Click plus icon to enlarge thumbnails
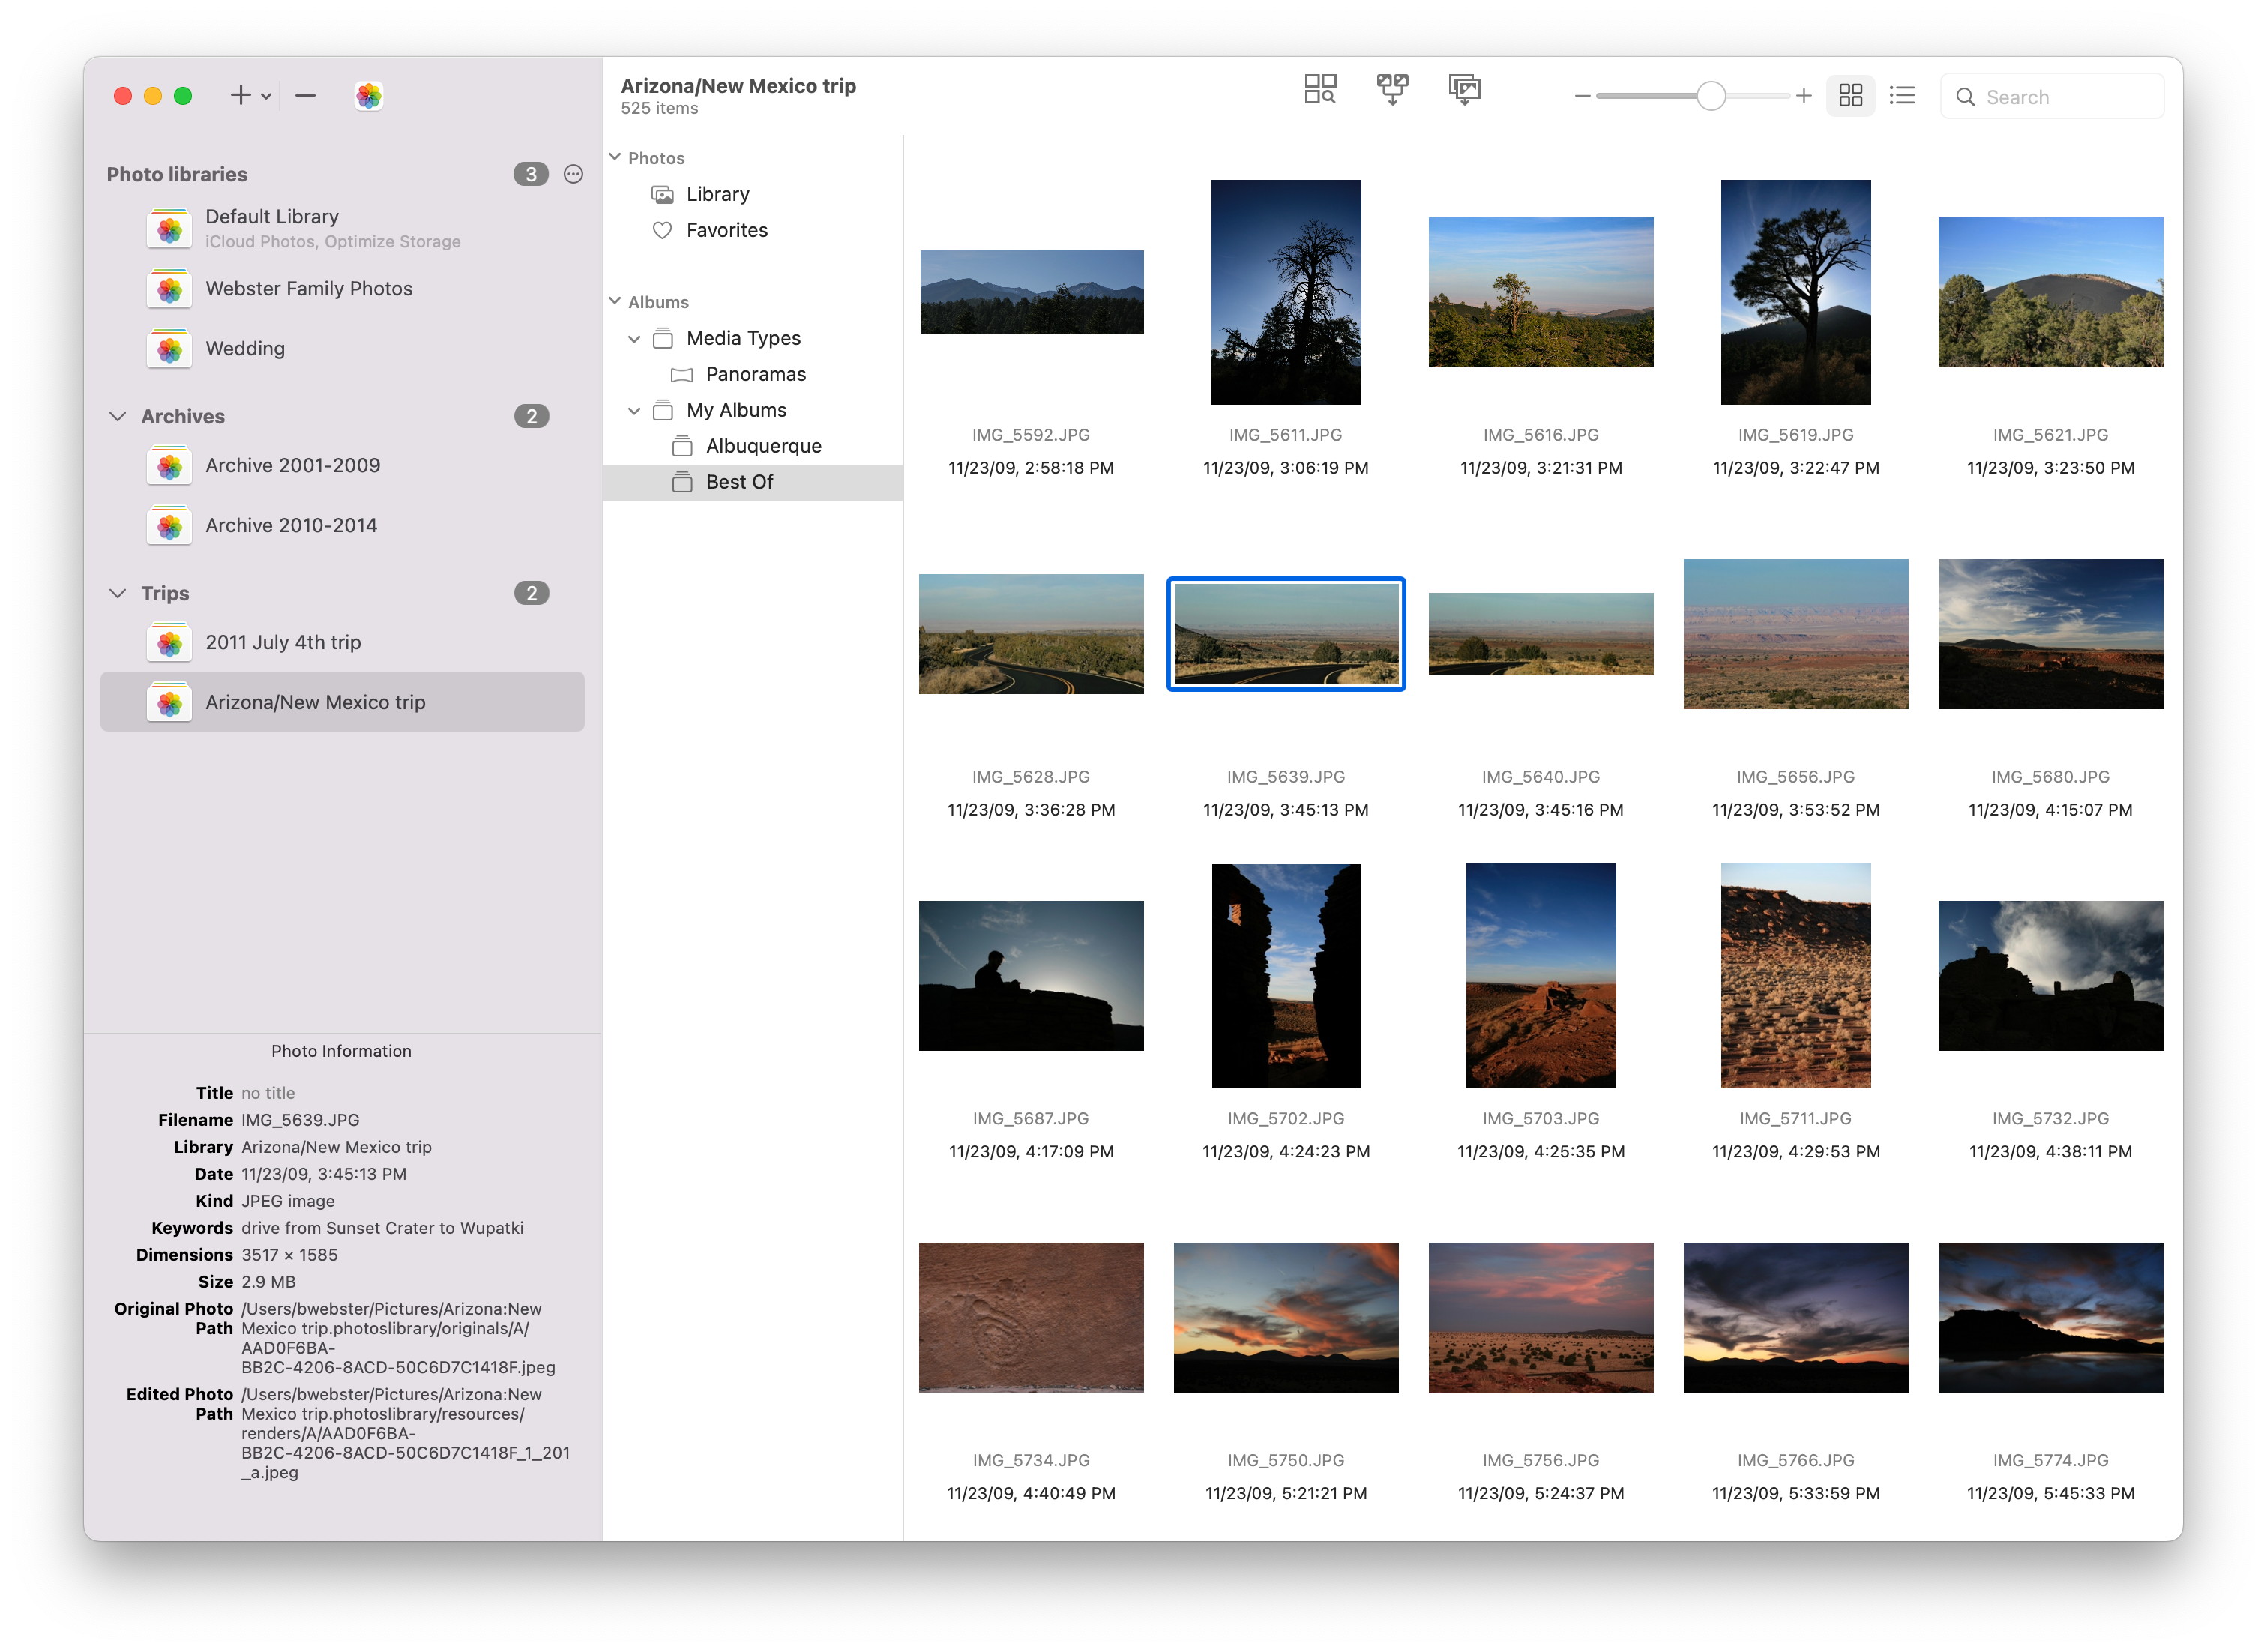The image size is (2267, 1652). [x=1803, y=96]
